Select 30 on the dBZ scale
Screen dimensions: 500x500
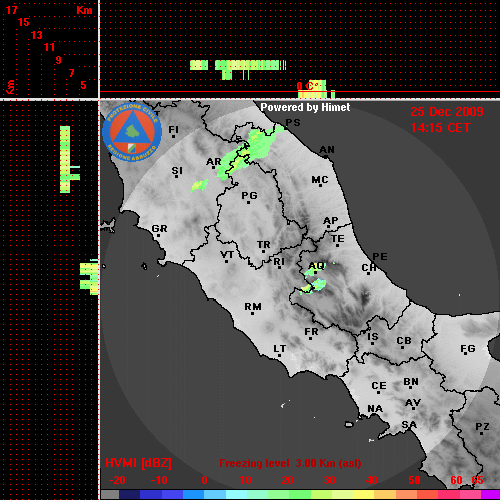(x=330, y=480)
